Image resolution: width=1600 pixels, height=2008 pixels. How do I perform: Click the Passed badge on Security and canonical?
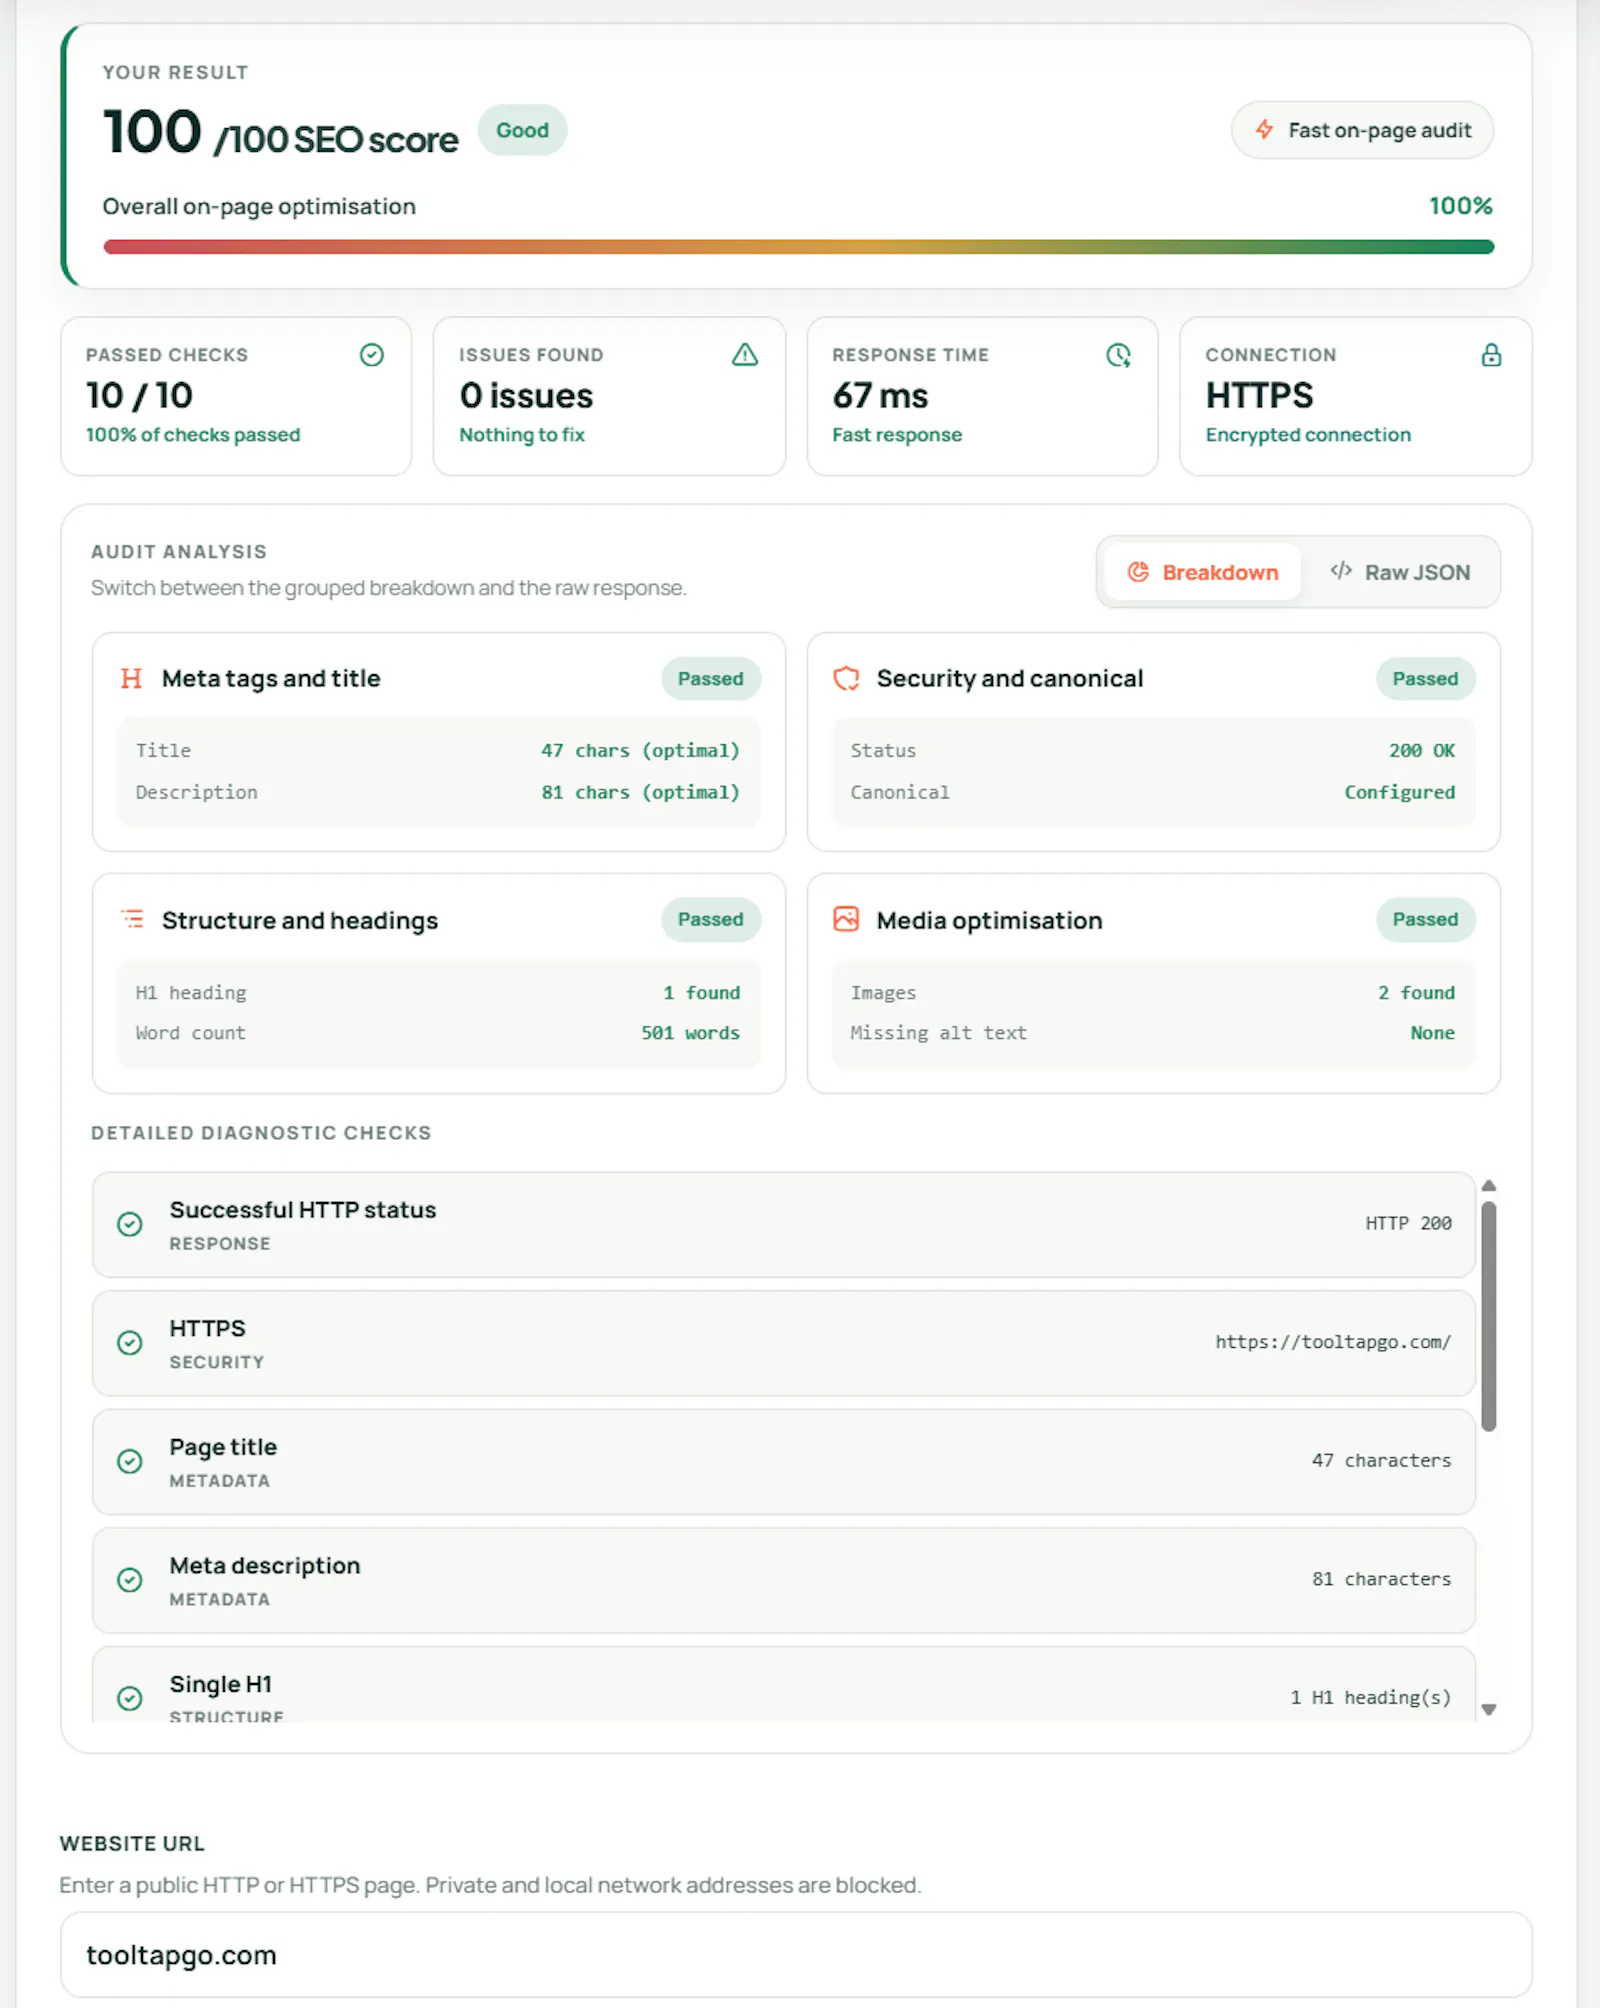[1425, 679]
